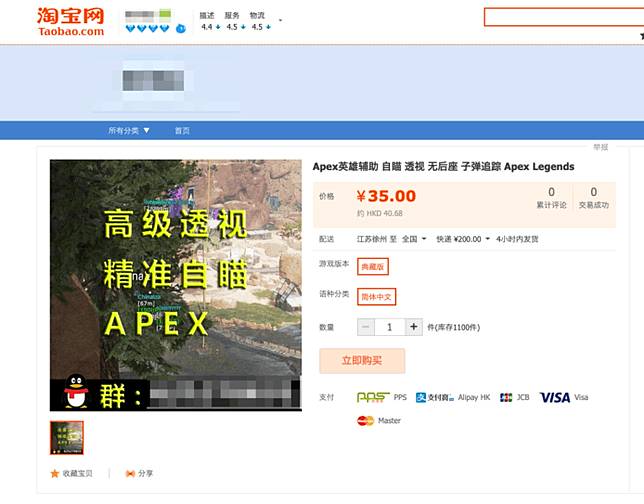Click the VISA payment logo
Screen dimensions: 644x504
[x=555, y=397]
